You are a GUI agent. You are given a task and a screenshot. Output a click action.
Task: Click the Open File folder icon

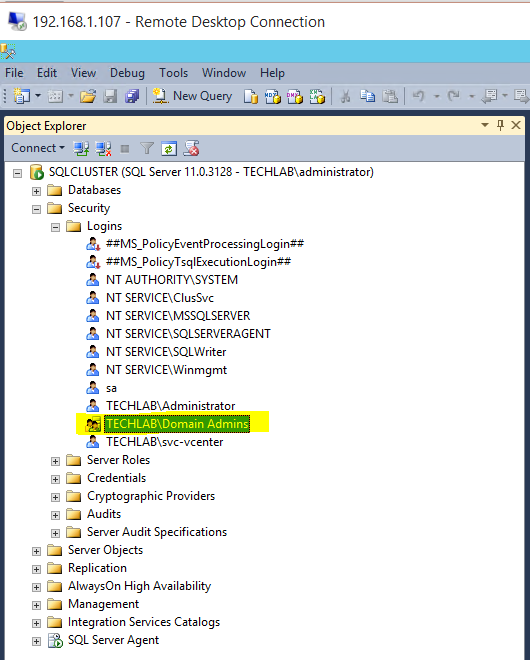88,96
